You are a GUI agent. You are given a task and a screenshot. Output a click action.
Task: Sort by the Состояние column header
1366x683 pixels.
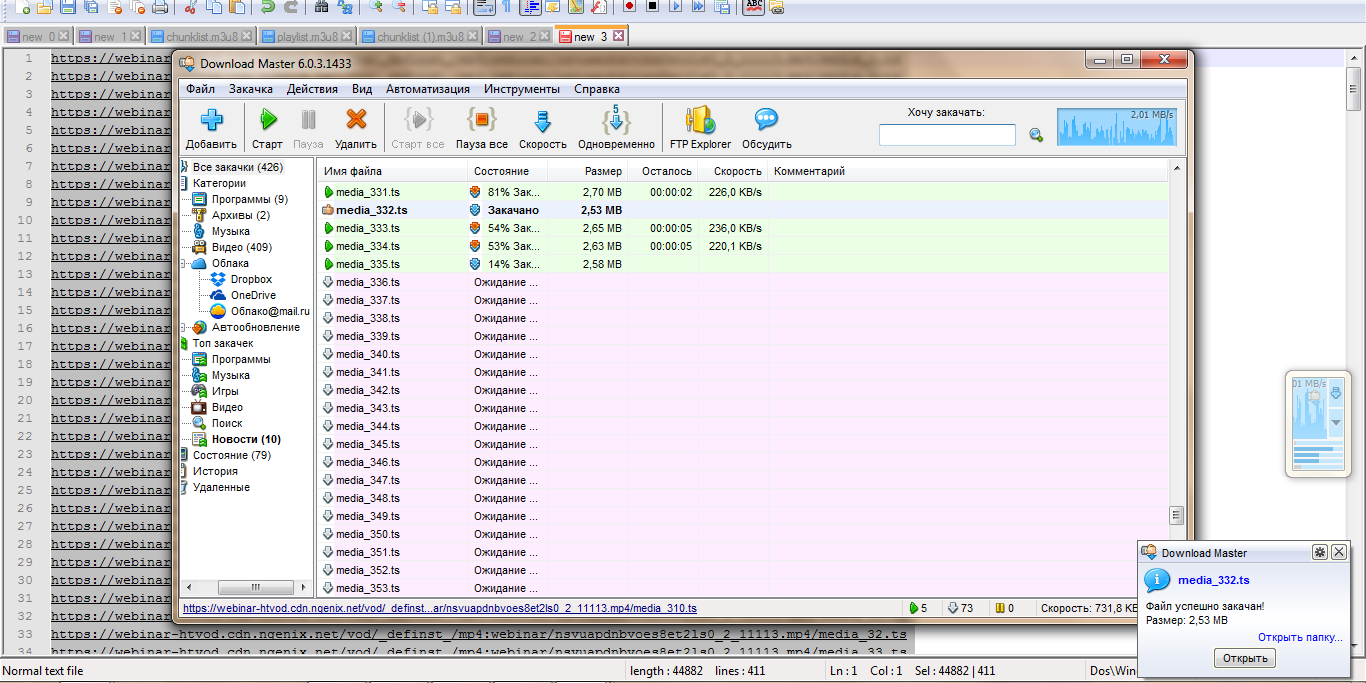point(506,171)
